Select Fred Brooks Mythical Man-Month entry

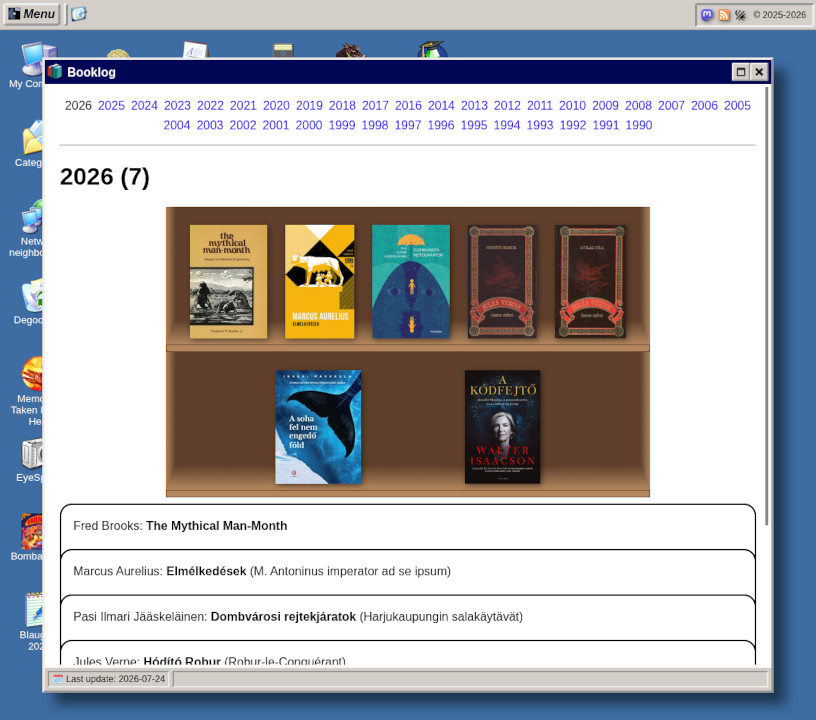point(408,526)
